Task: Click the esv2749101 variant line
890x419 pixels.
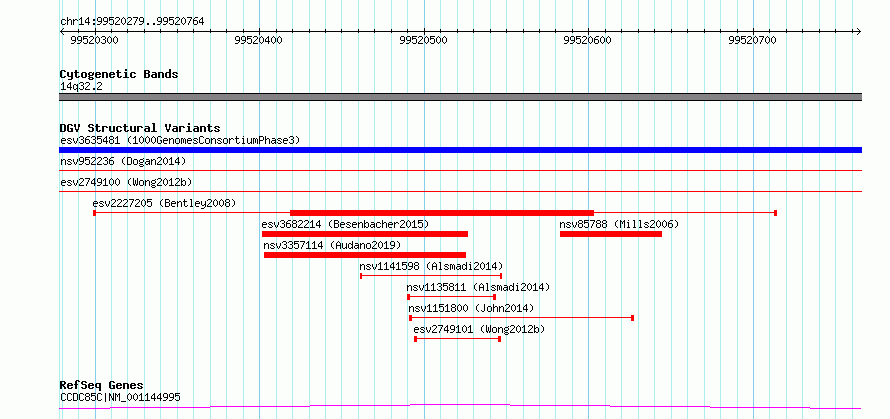Action: click(457, 339)
